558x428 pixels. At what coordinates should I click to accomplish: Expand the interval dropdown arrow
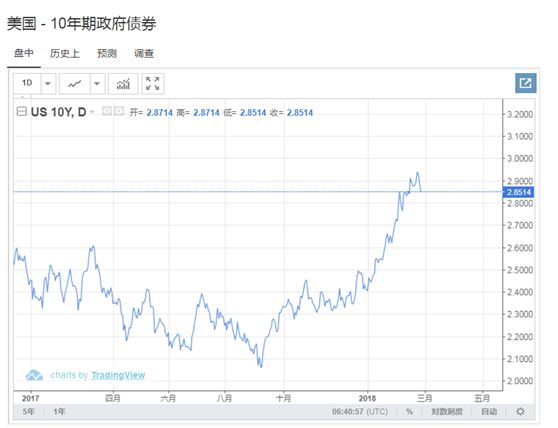coord(48,84)
